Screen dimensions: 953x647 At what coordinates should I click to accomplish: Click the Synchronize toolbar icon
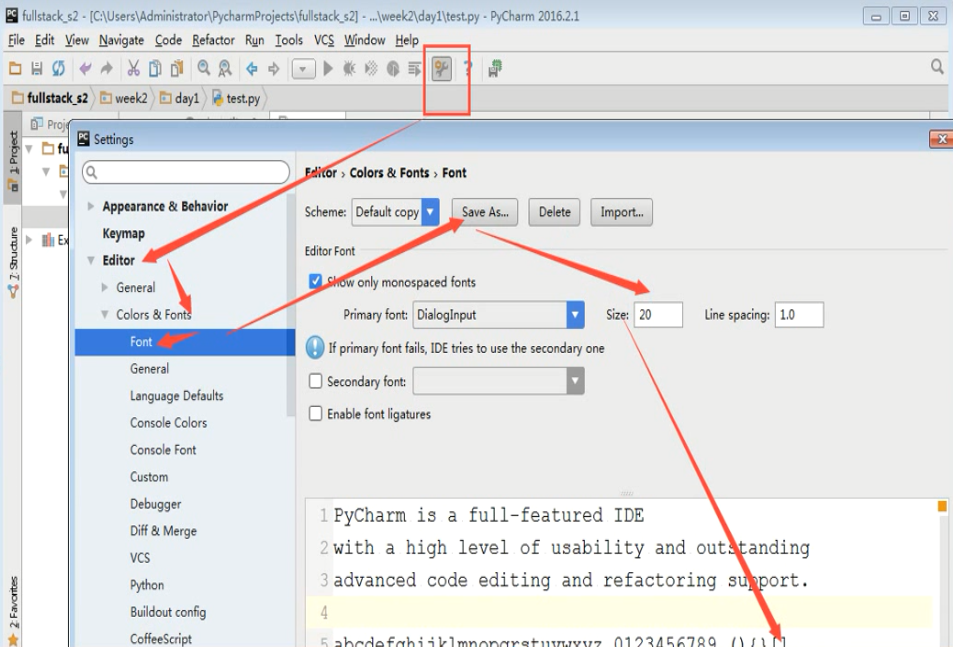click(58, 69)
